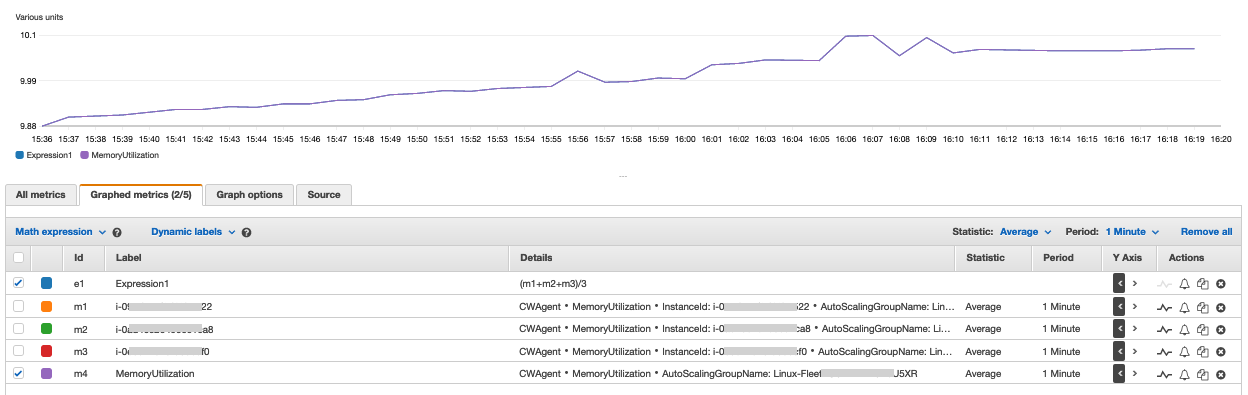1248x395 pixels.
Task: Select the Graphed metrics (2/5) tab
Action: tap(141, 195)
